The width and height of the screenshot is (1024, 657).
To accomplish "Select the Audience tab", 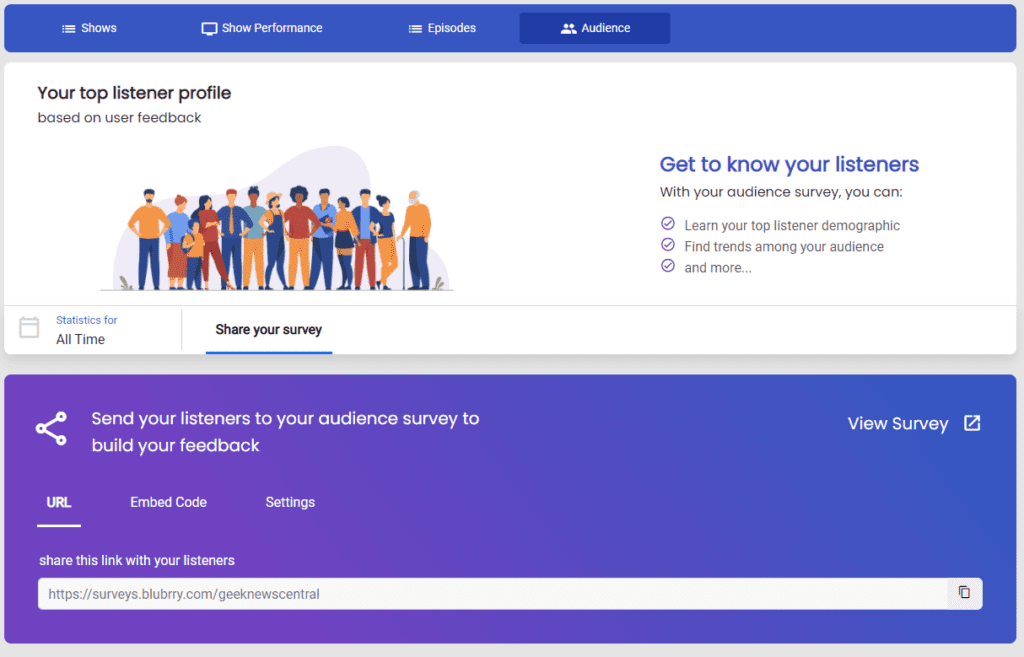I will pyautogui.click(x=595, y=28).
